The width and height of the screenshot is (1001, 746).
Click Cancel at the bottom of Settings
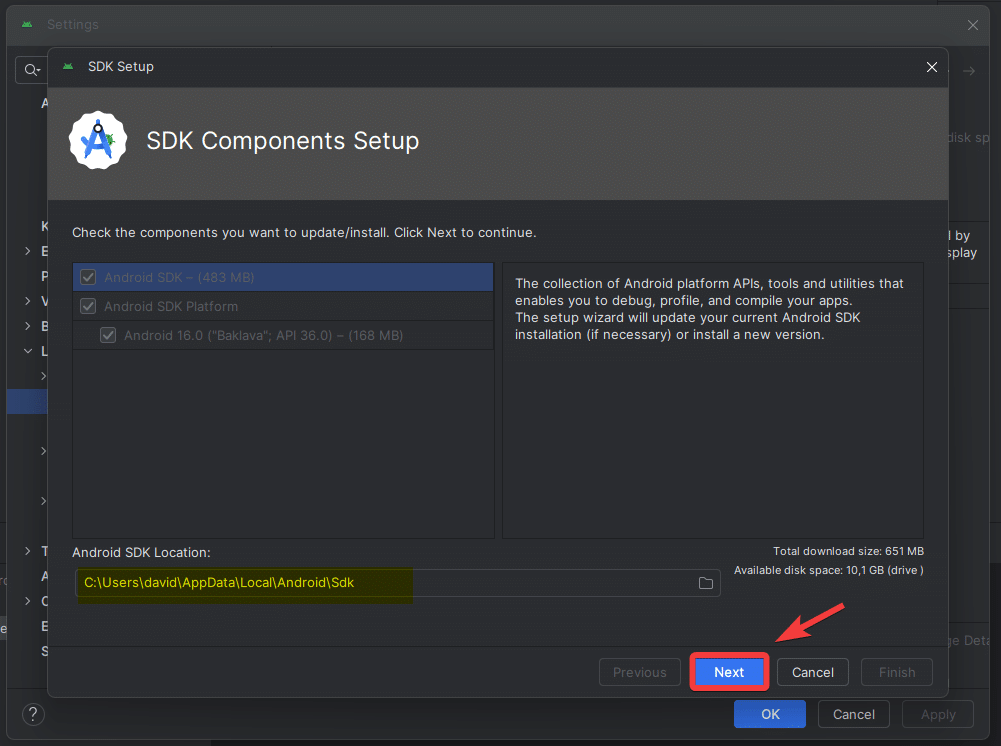click(853, 714)
